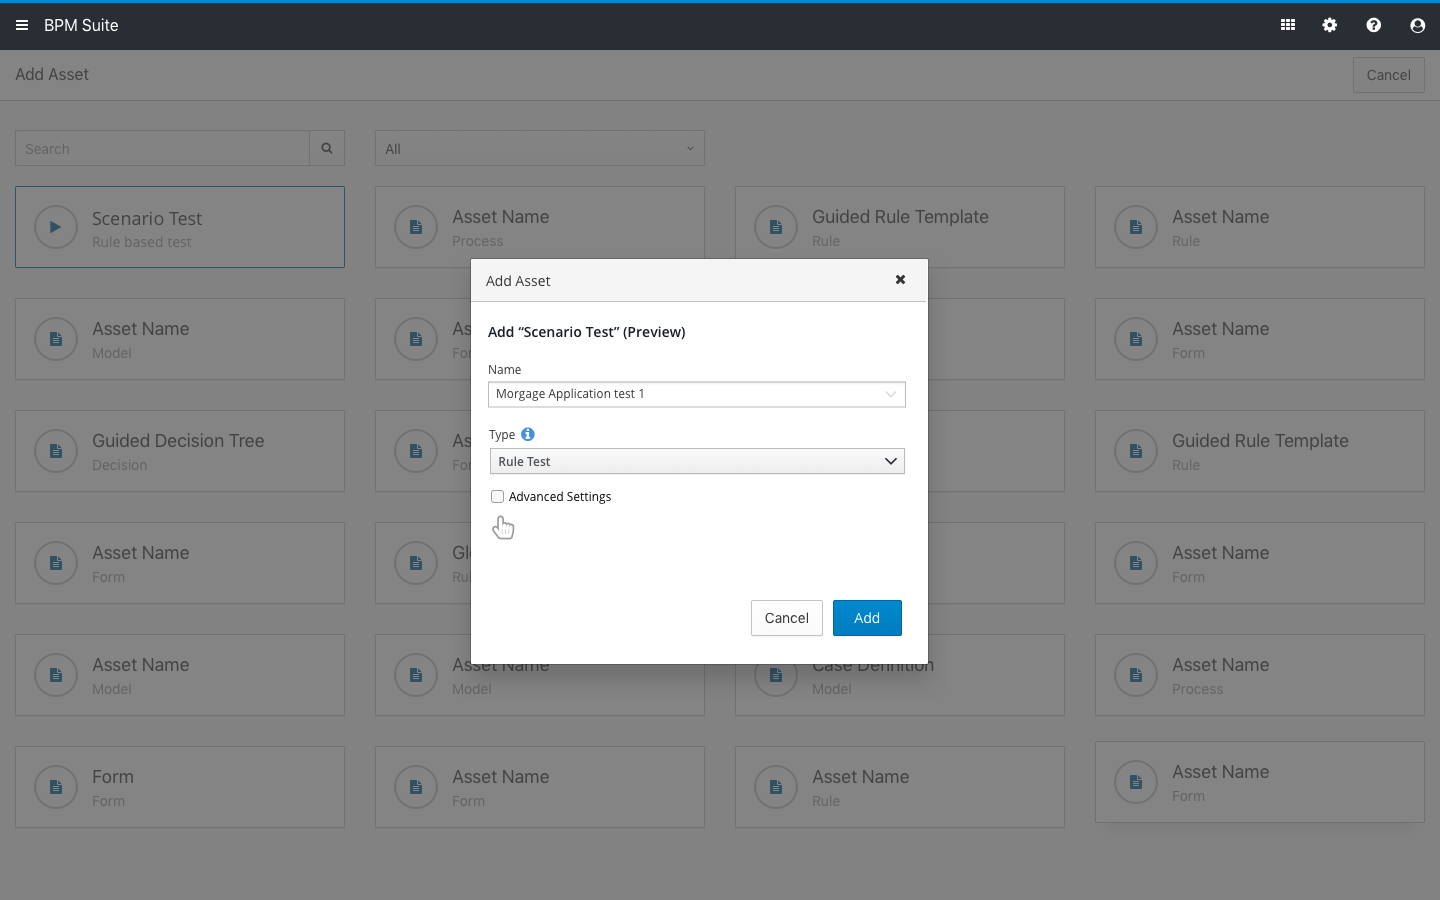Select the Guided Rule Template card in top row

coord(899,227)
